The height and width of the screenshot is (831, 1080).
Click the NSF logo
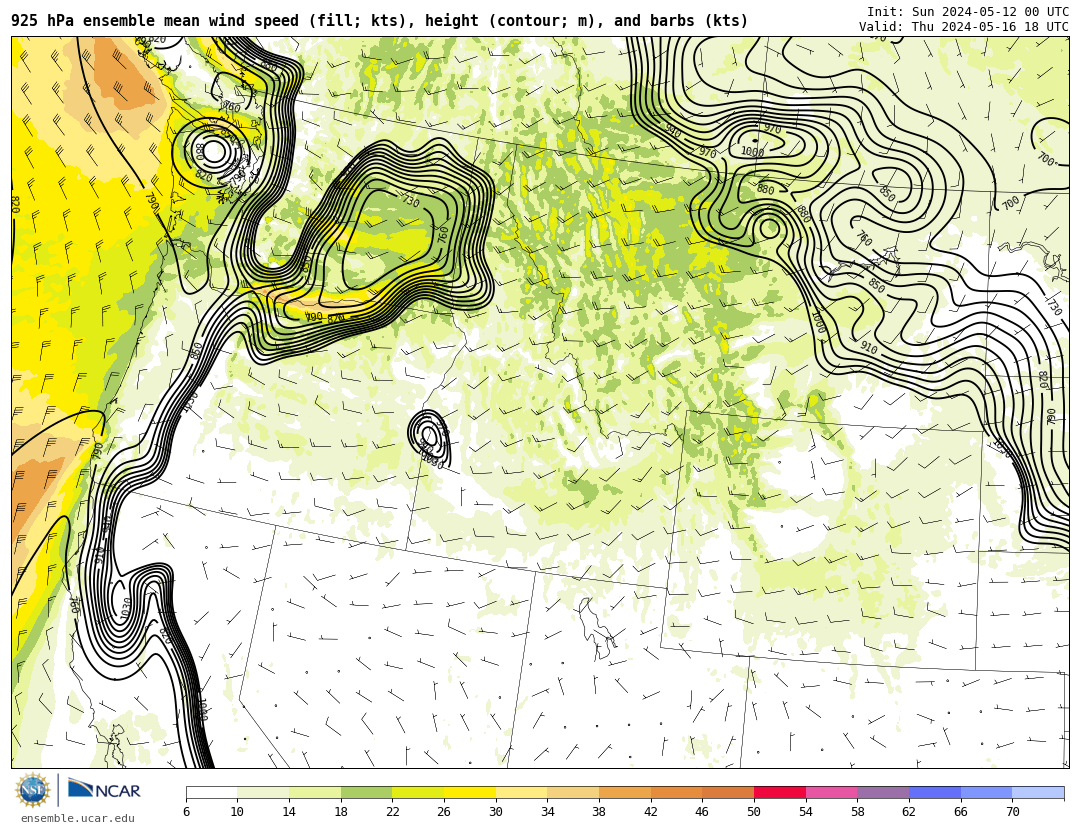[x=33, y=790]
